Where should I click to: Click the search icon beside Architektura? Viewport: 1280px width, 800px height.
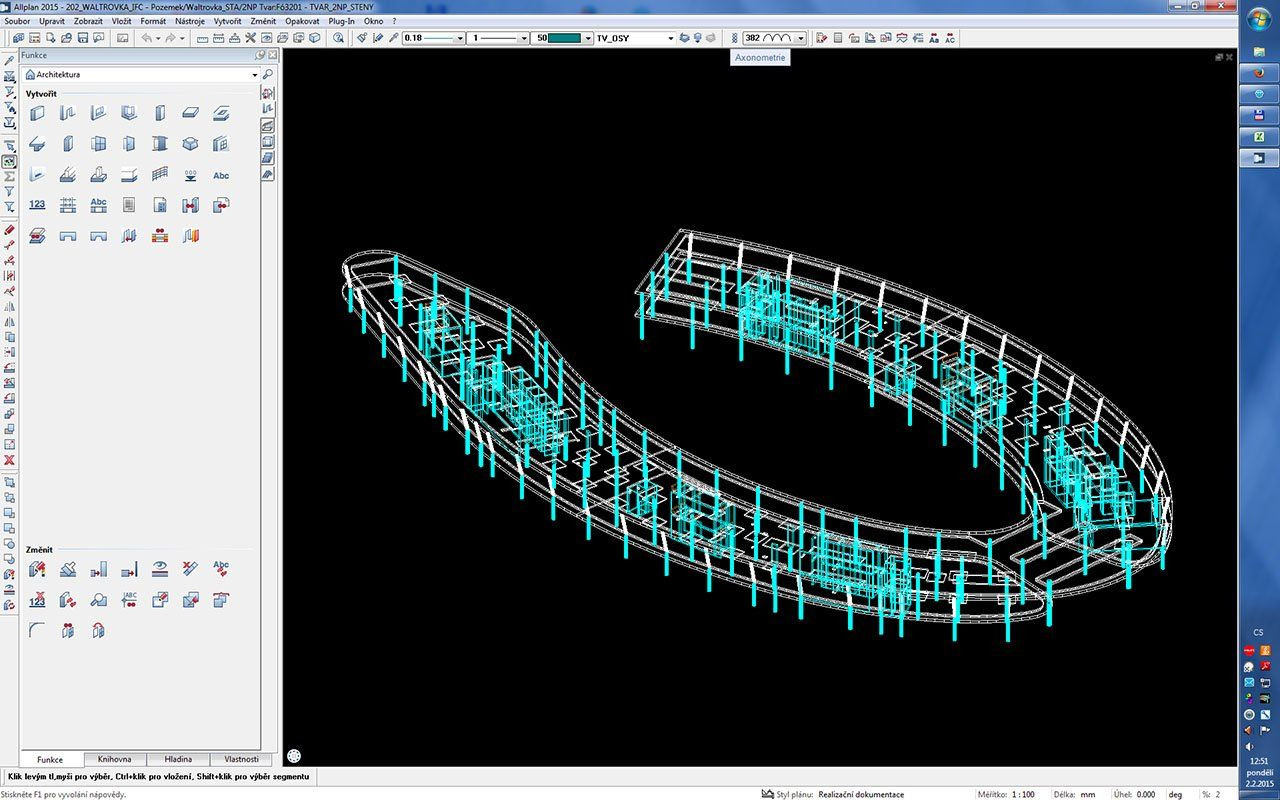tap(268, 75)
